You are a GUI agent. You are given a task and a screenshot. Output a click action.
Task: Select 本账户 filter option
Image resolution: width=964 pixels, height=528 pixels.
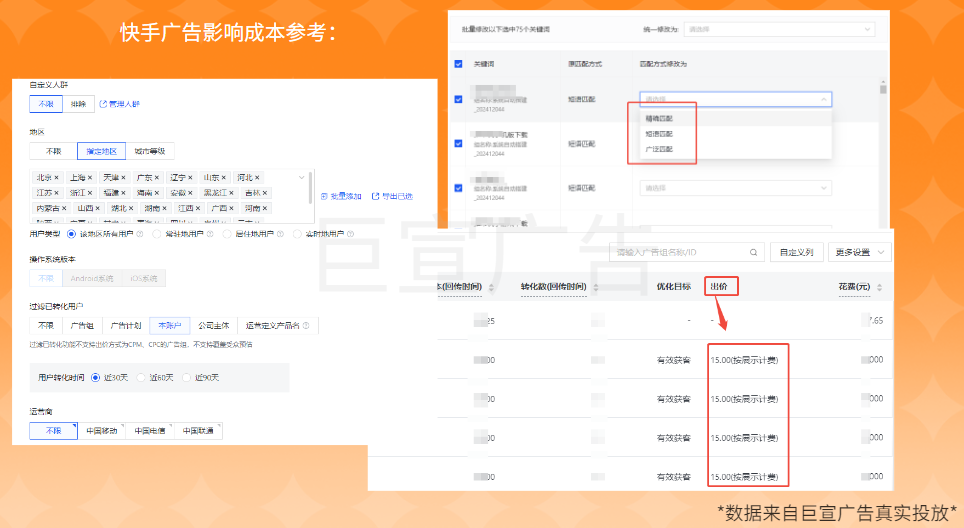(170, 326)
